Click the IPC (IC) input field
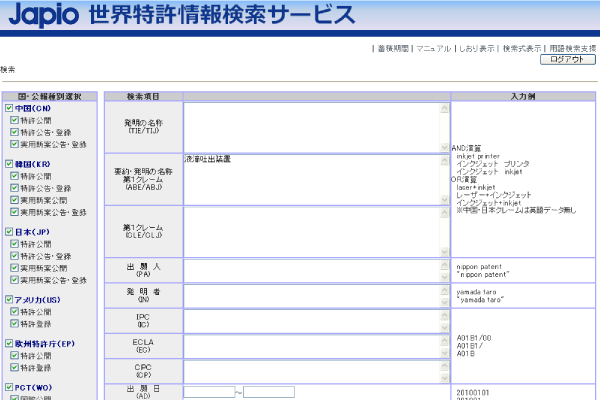 pyautogui.click(x=316, y=320)
